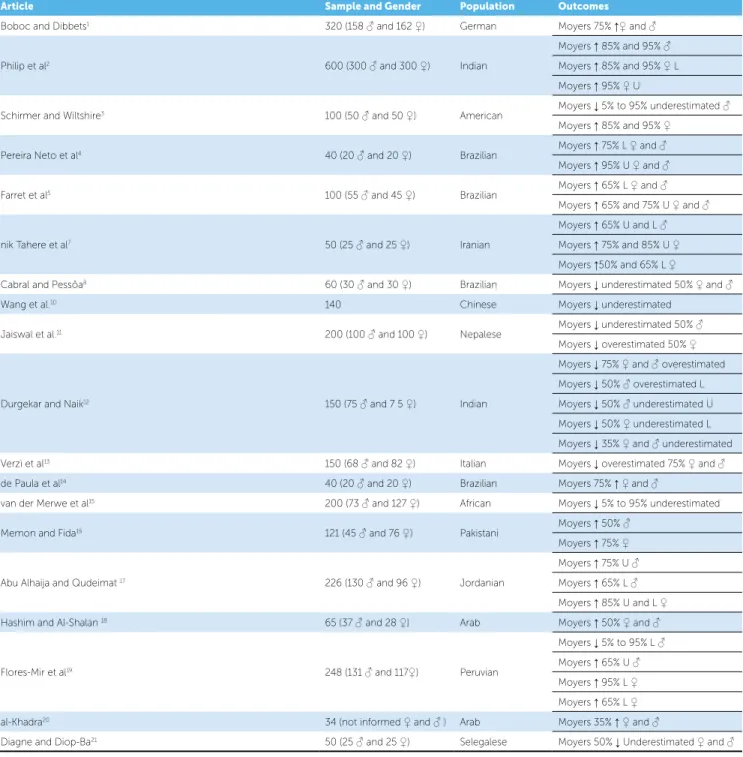Click the 'Abu Alhaija and Qudeimat' article cell

pyautogui.click(x=63, y=583)
